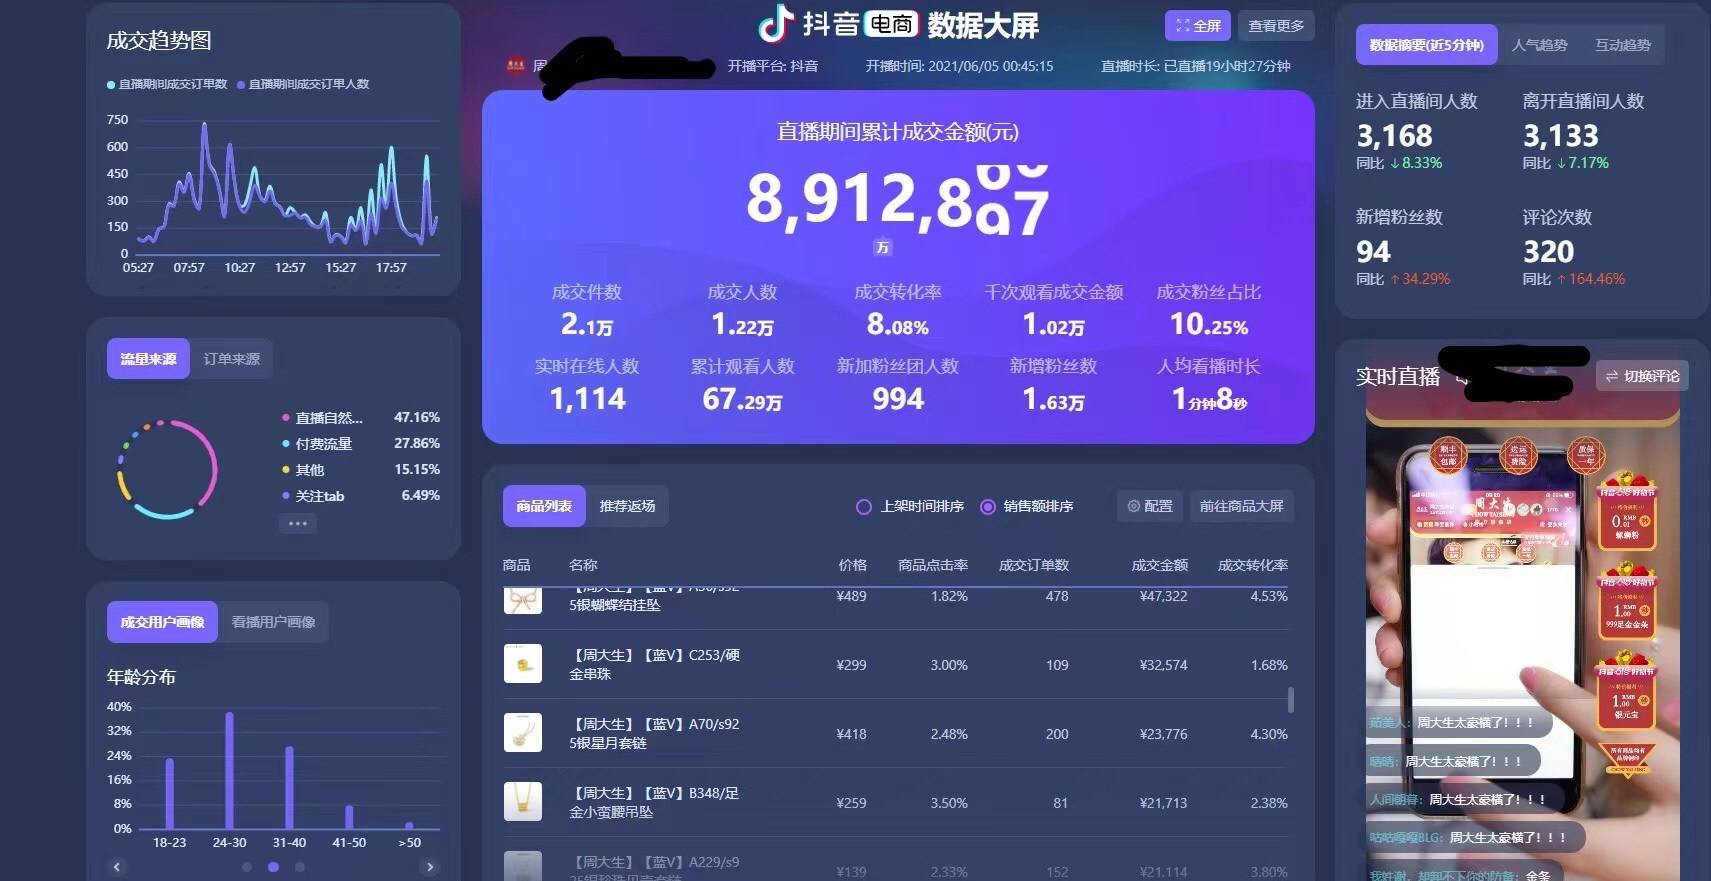Viewport: 1711px width, 881px height.
Task: Click the 商品点击率 column header
Action: click(932, 565)
